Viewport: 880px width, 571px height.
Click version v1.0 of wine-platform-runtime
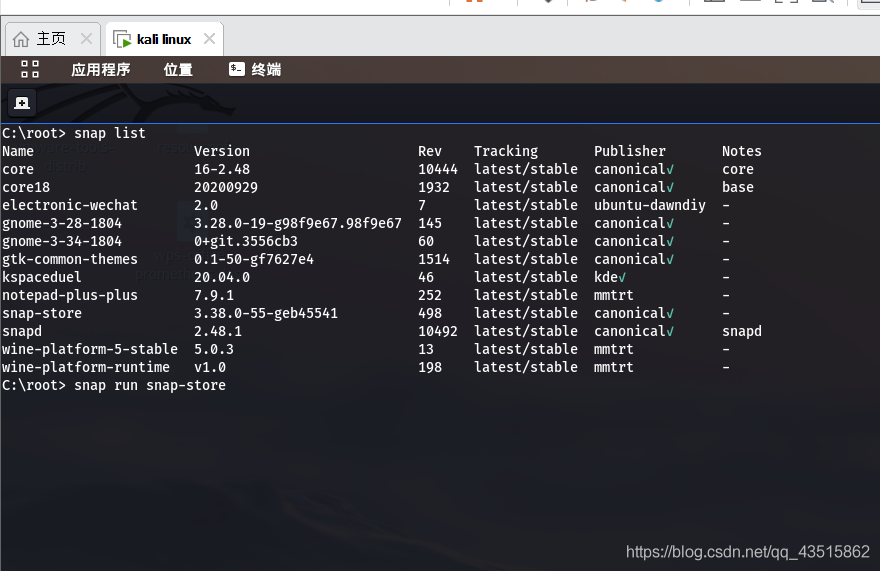pyautogui.click(x=210, y=367)
